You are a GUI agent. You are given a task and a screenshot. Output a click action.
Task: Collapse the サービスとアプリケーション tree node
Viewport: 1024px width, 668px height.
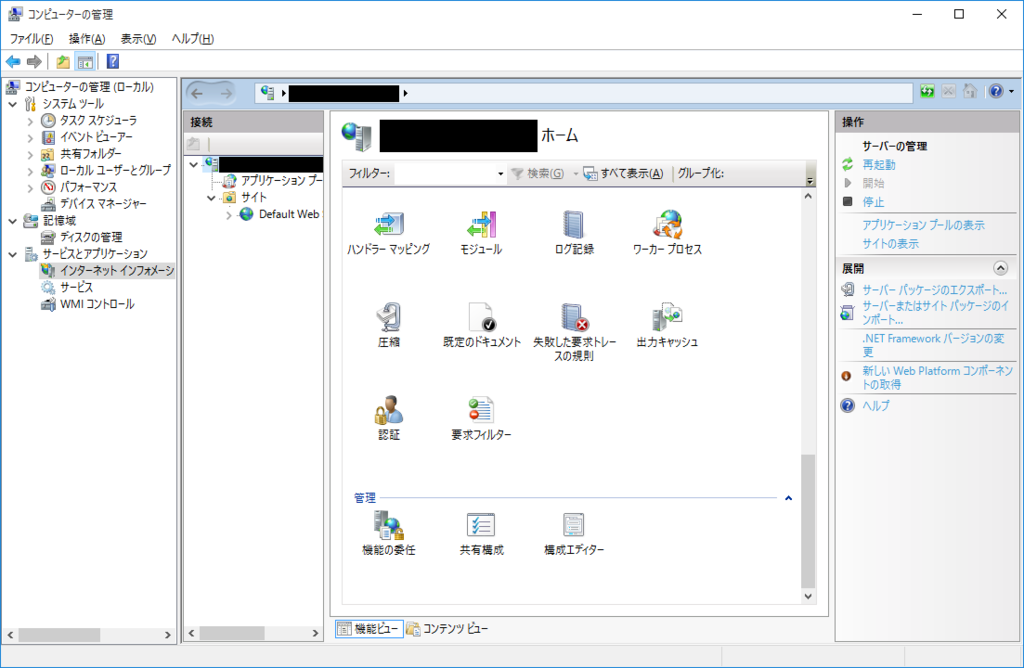coord(12,255)
